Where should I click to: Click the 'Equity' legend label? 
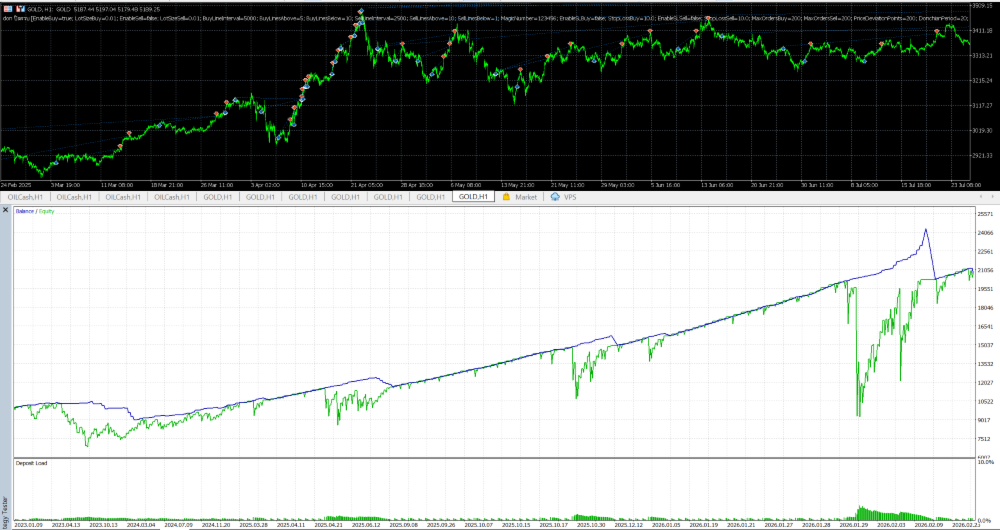pyautogui.click(x=47, y=210)
